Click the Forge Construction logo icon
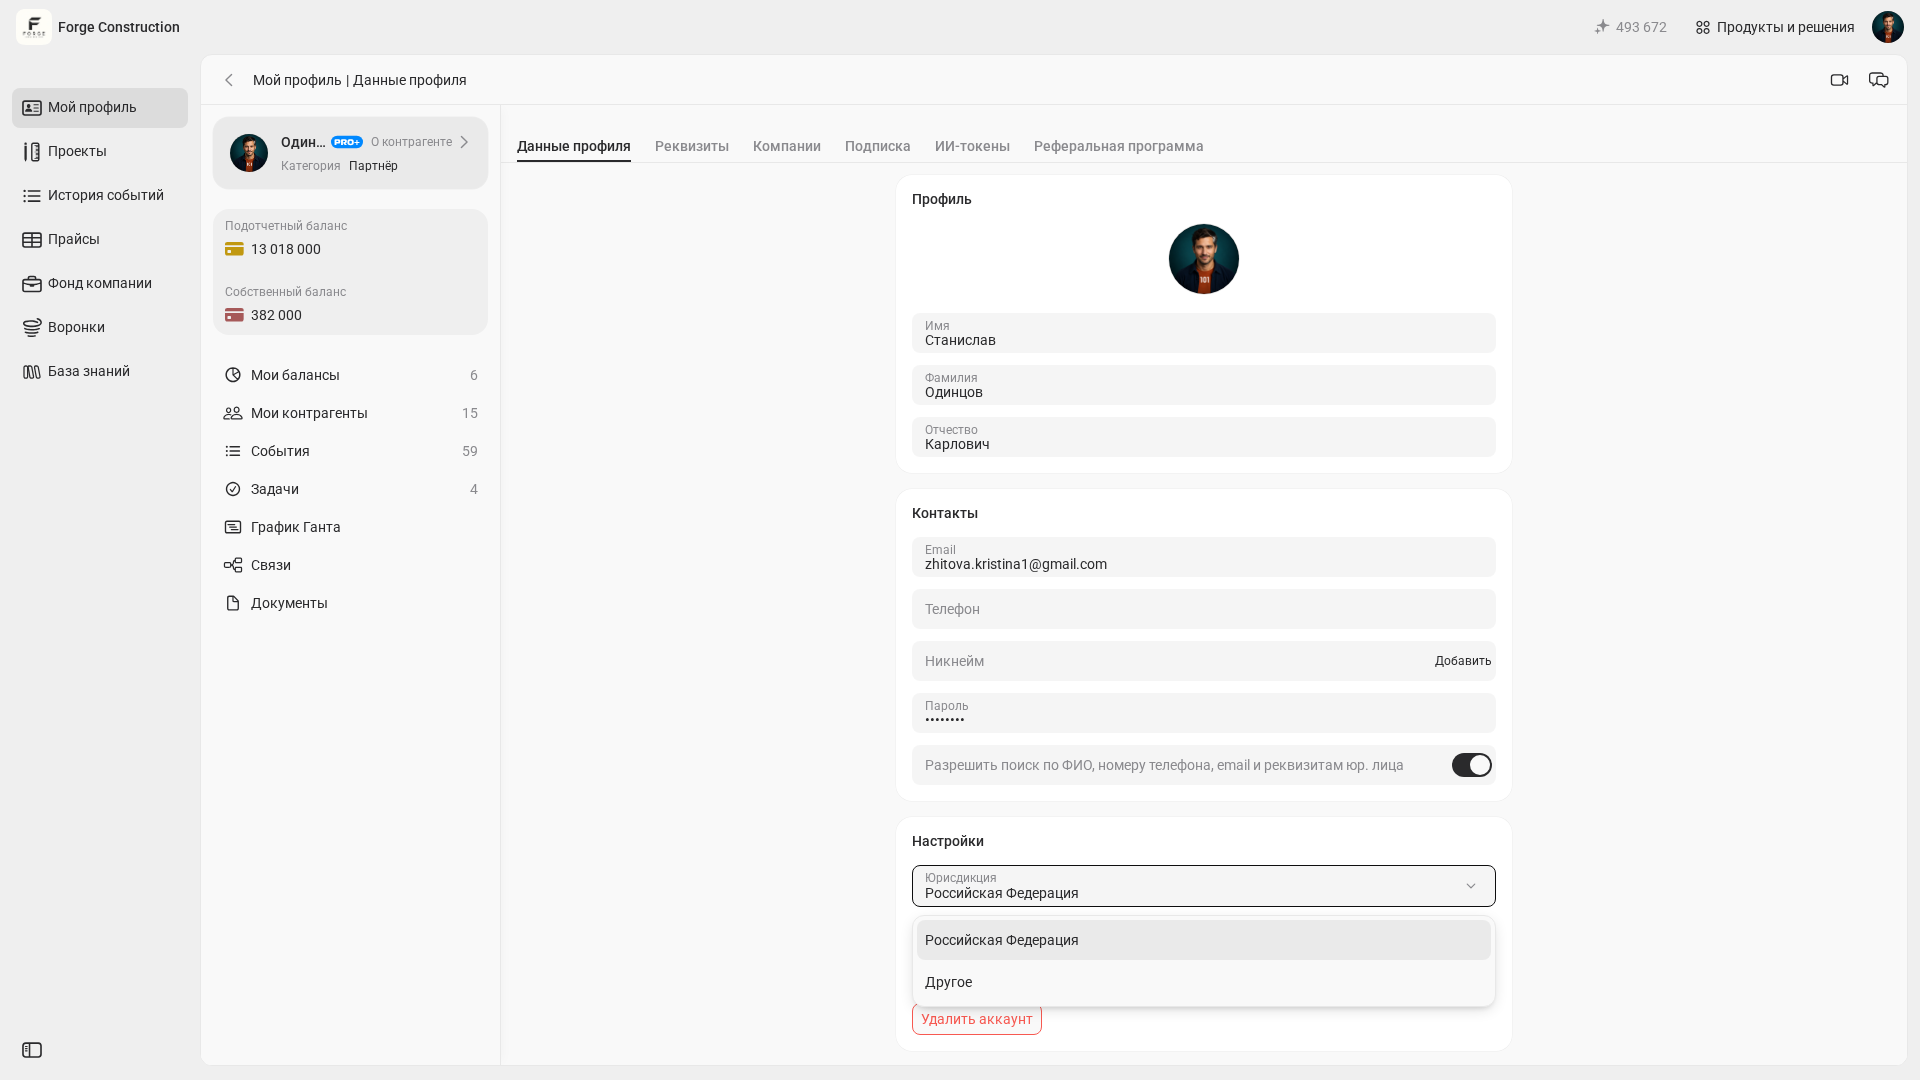Image resolution: width=1920 pixels, height=1080 pixels. (x=34, y=27)
